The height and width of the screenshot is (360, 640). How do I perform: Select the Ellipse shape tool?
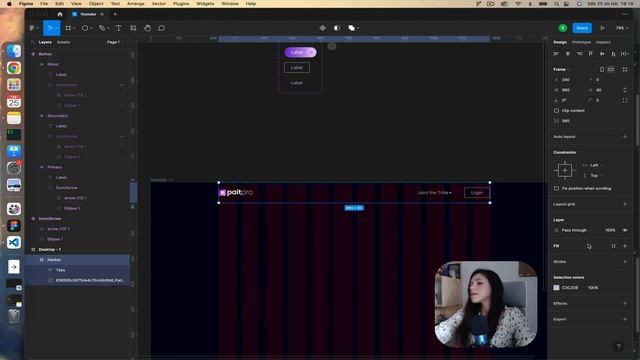[x=85, y=28]
